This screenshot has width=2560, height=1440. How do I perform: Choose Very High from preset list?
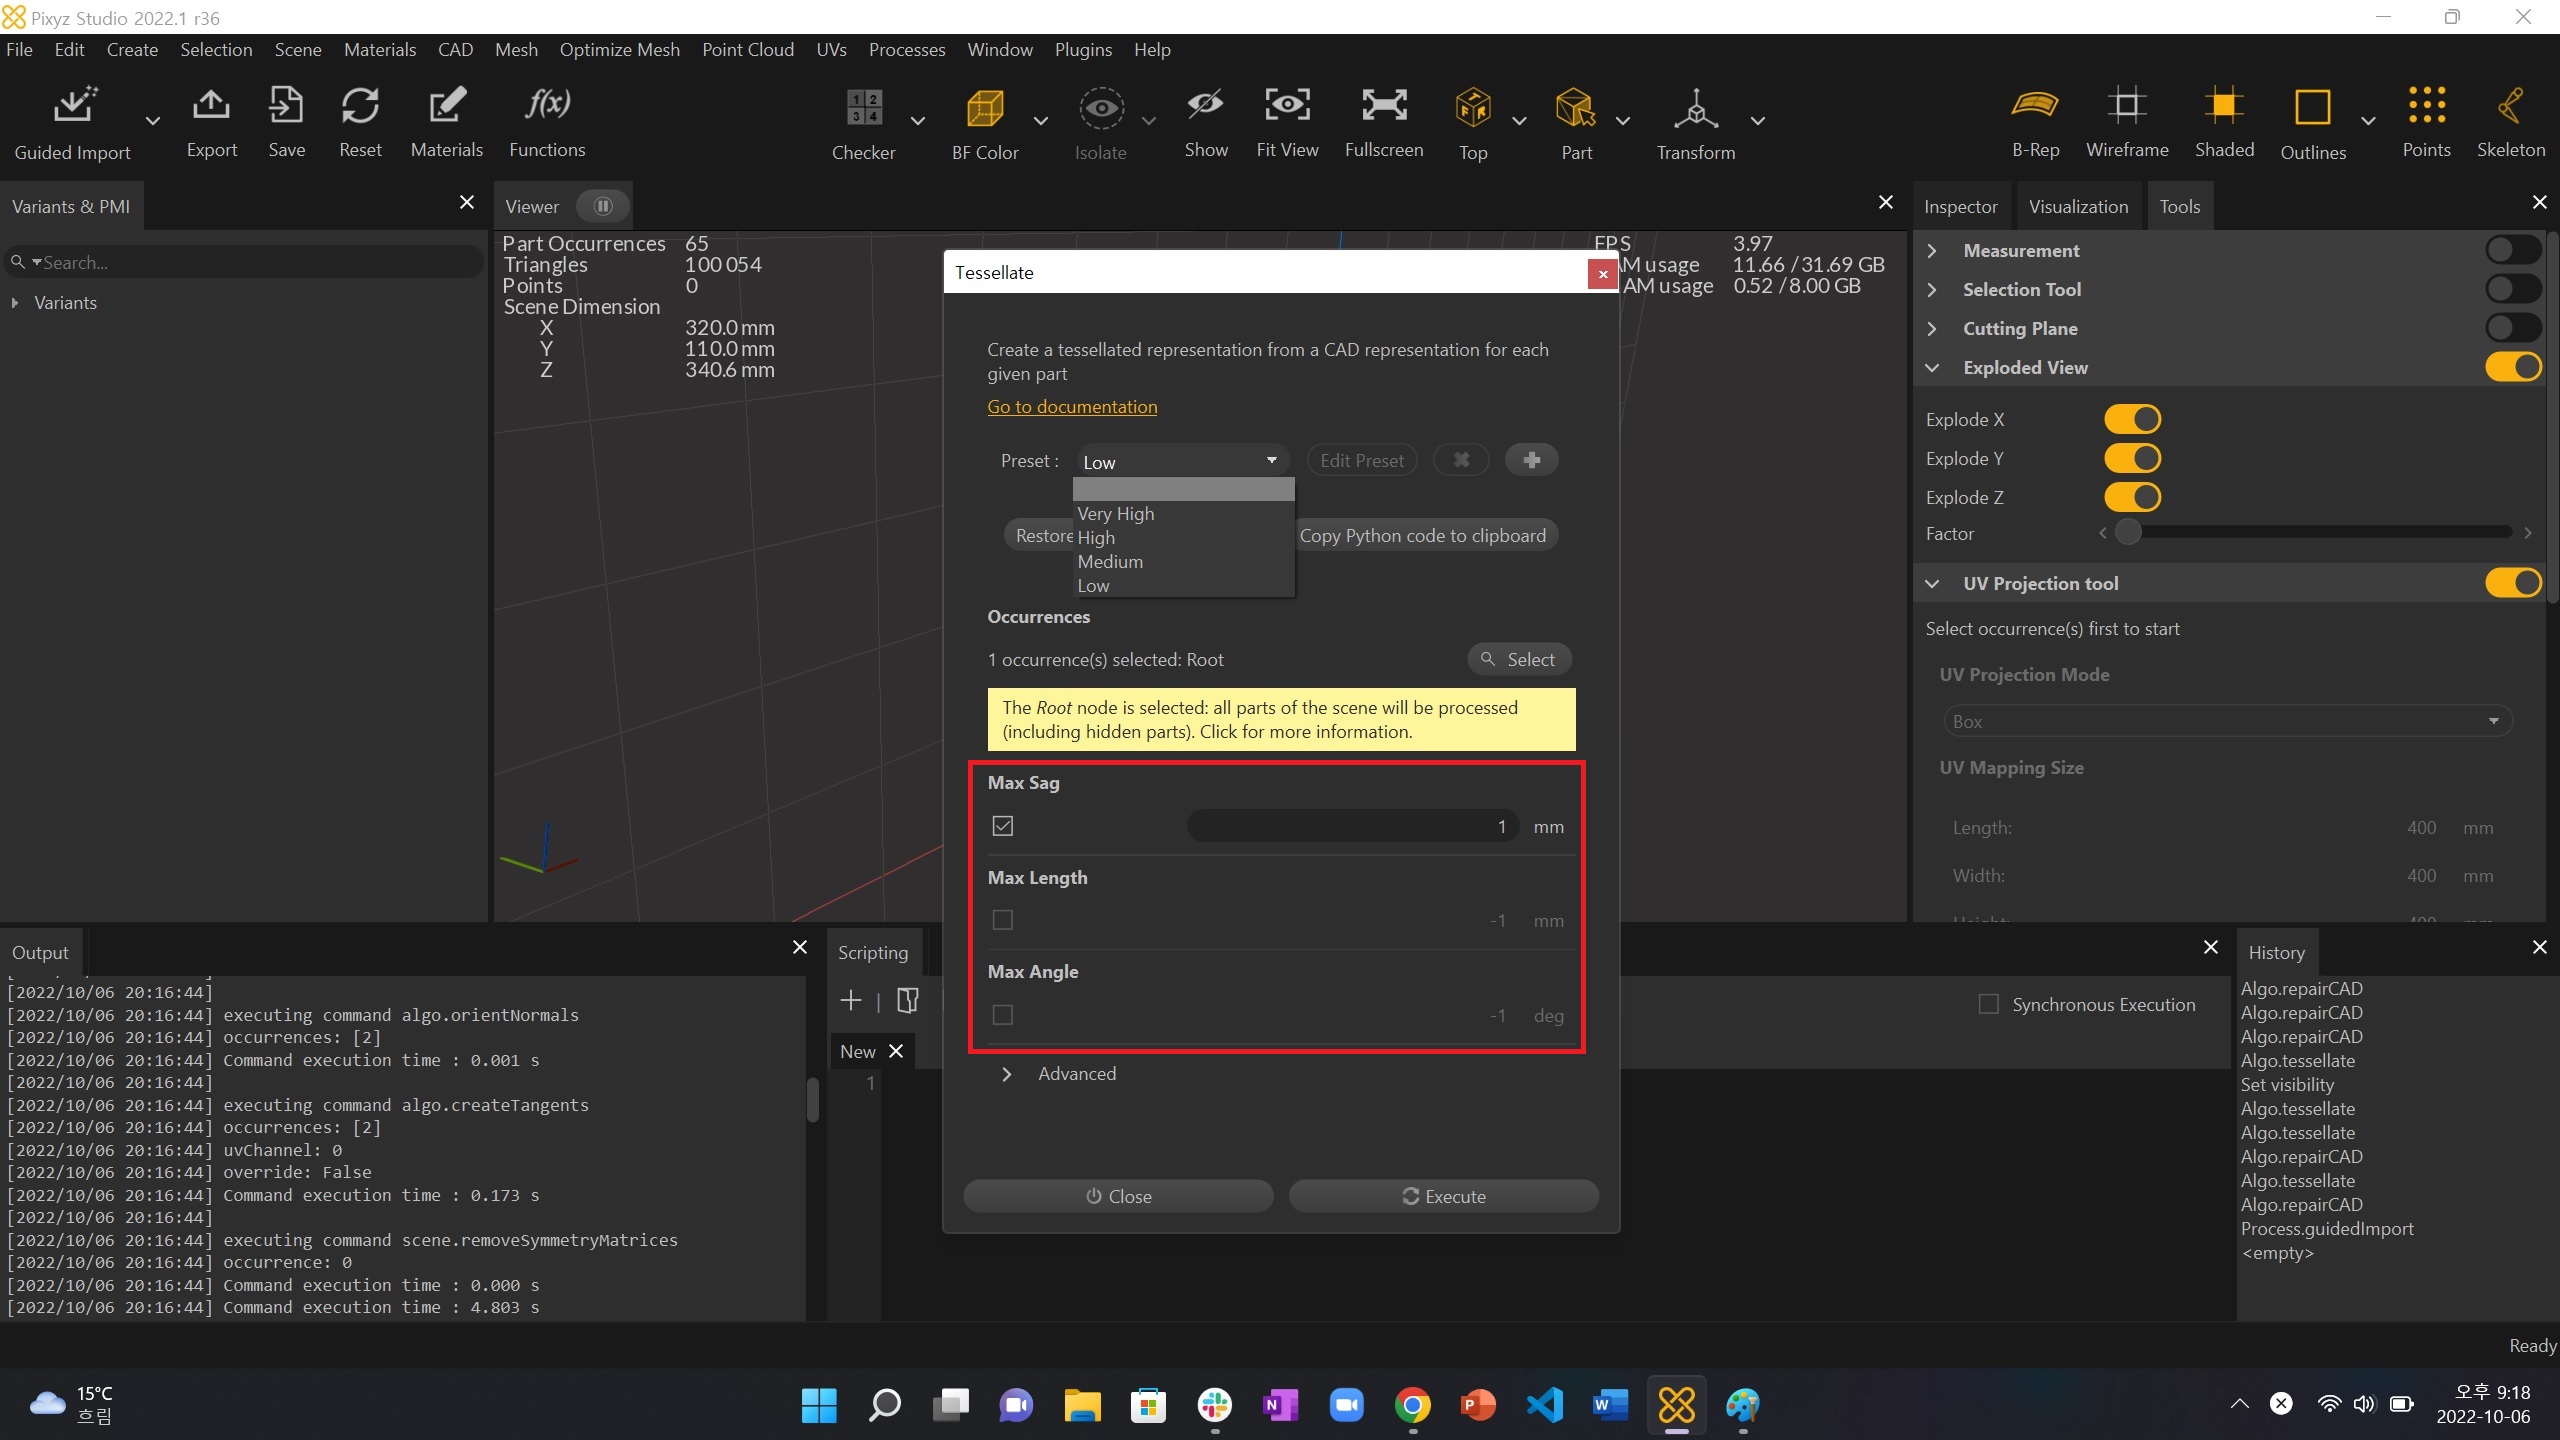click(x=1116, y=513)
